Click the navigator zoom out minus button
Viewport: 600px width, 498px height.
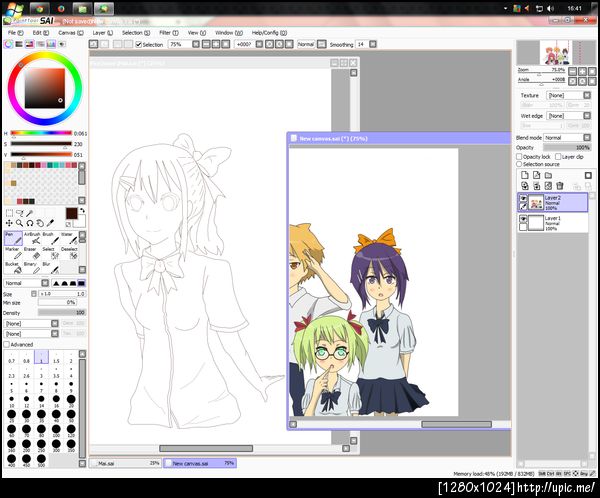572,71
